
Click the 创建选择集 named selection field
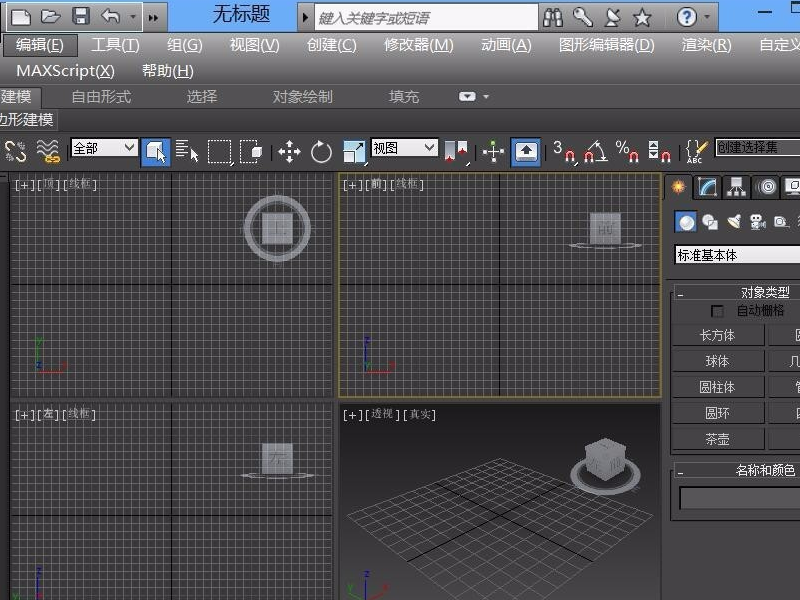pyautogui.click(x=758, y=147)
